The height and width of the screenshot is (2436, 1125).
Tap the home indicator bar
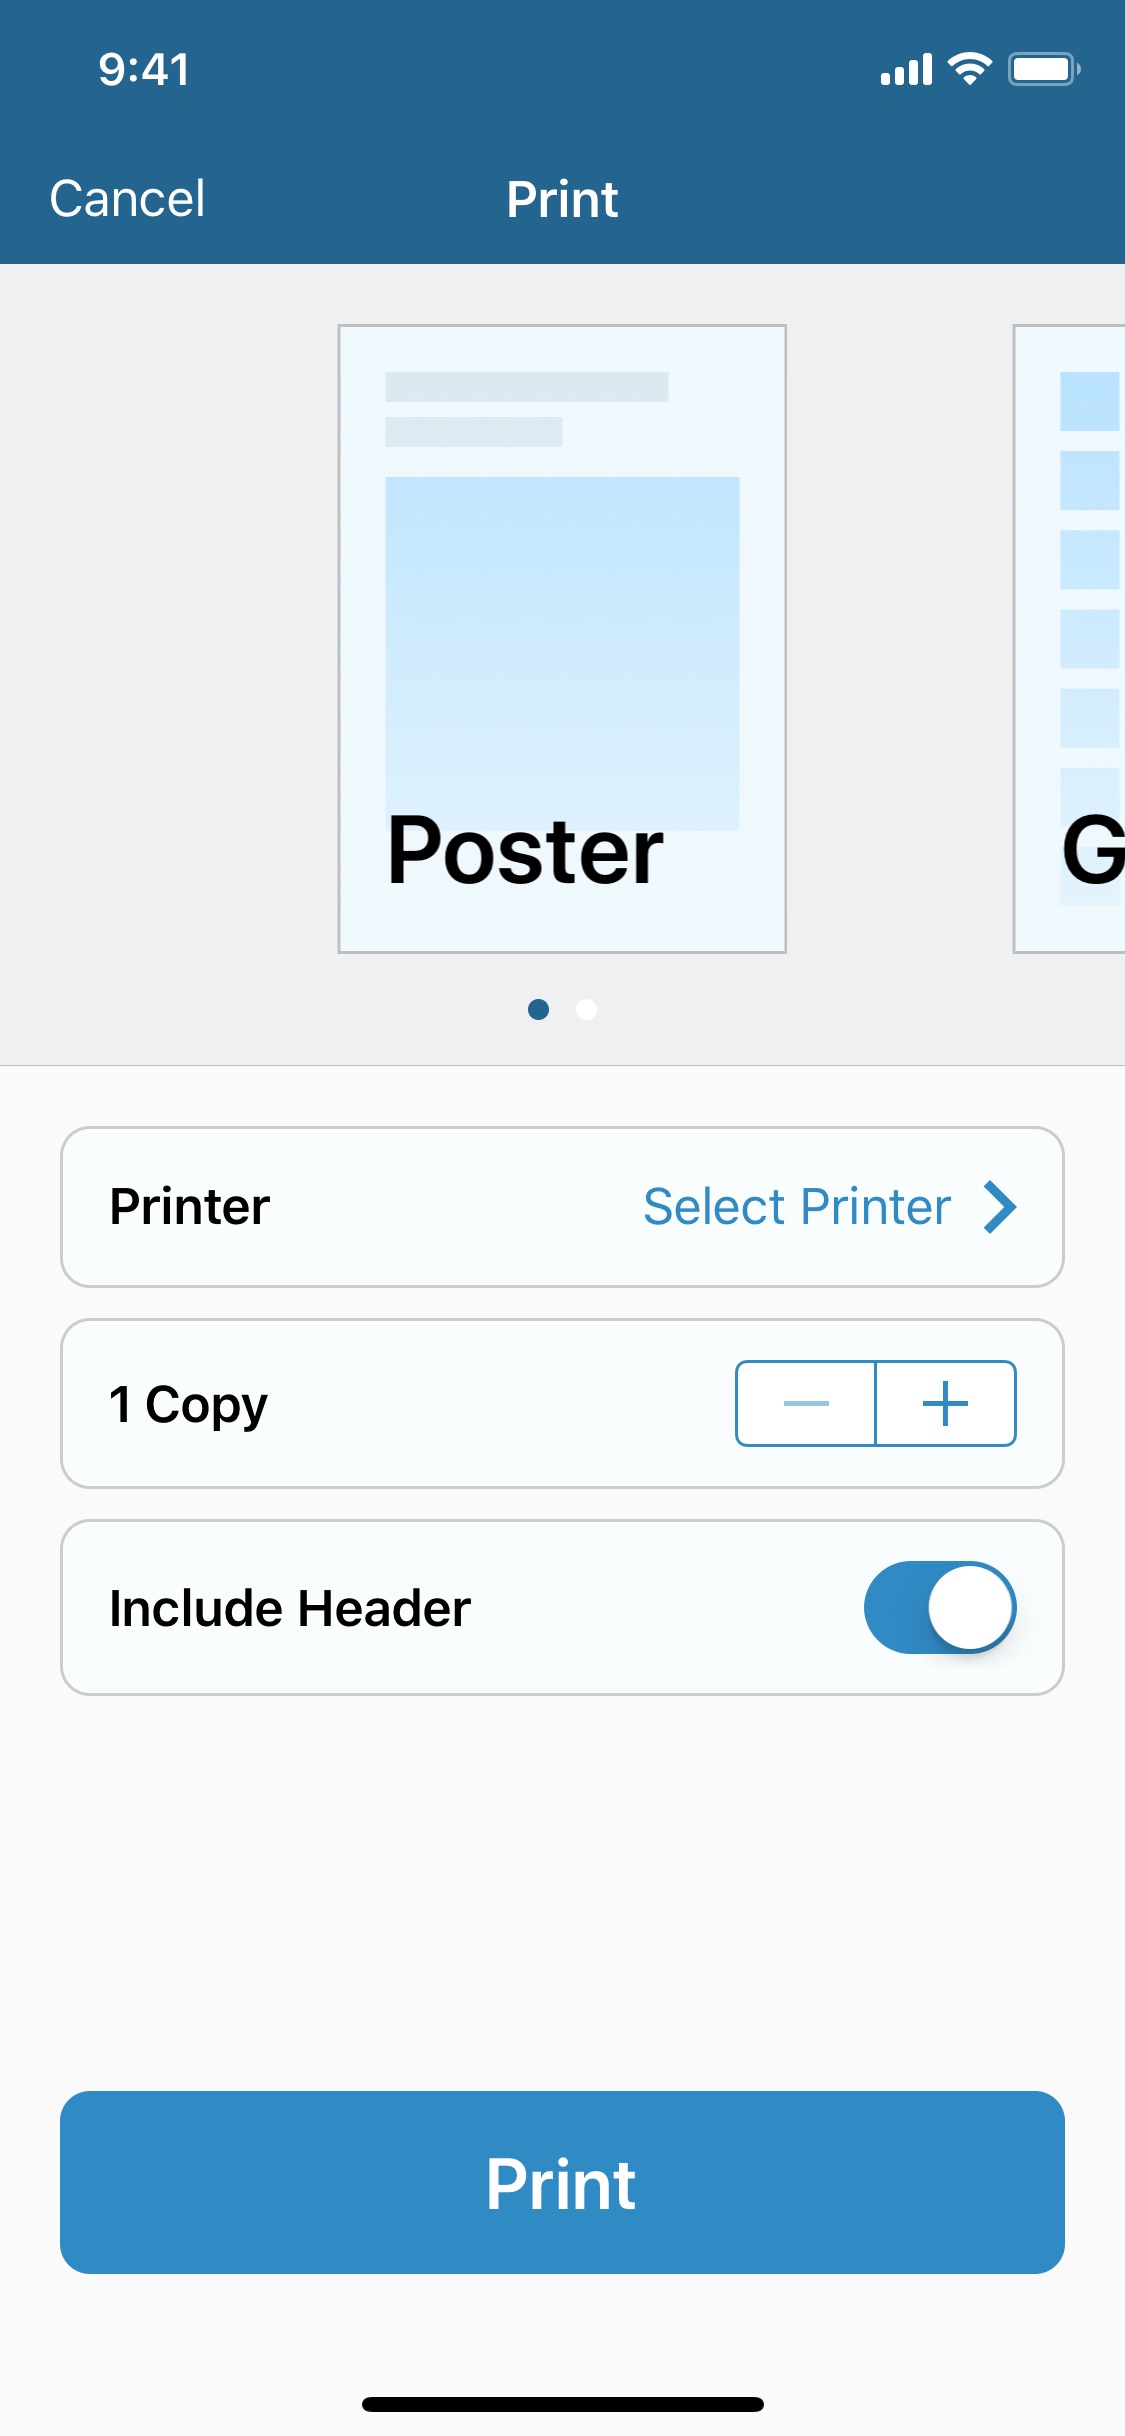[x=563, y=2404]
